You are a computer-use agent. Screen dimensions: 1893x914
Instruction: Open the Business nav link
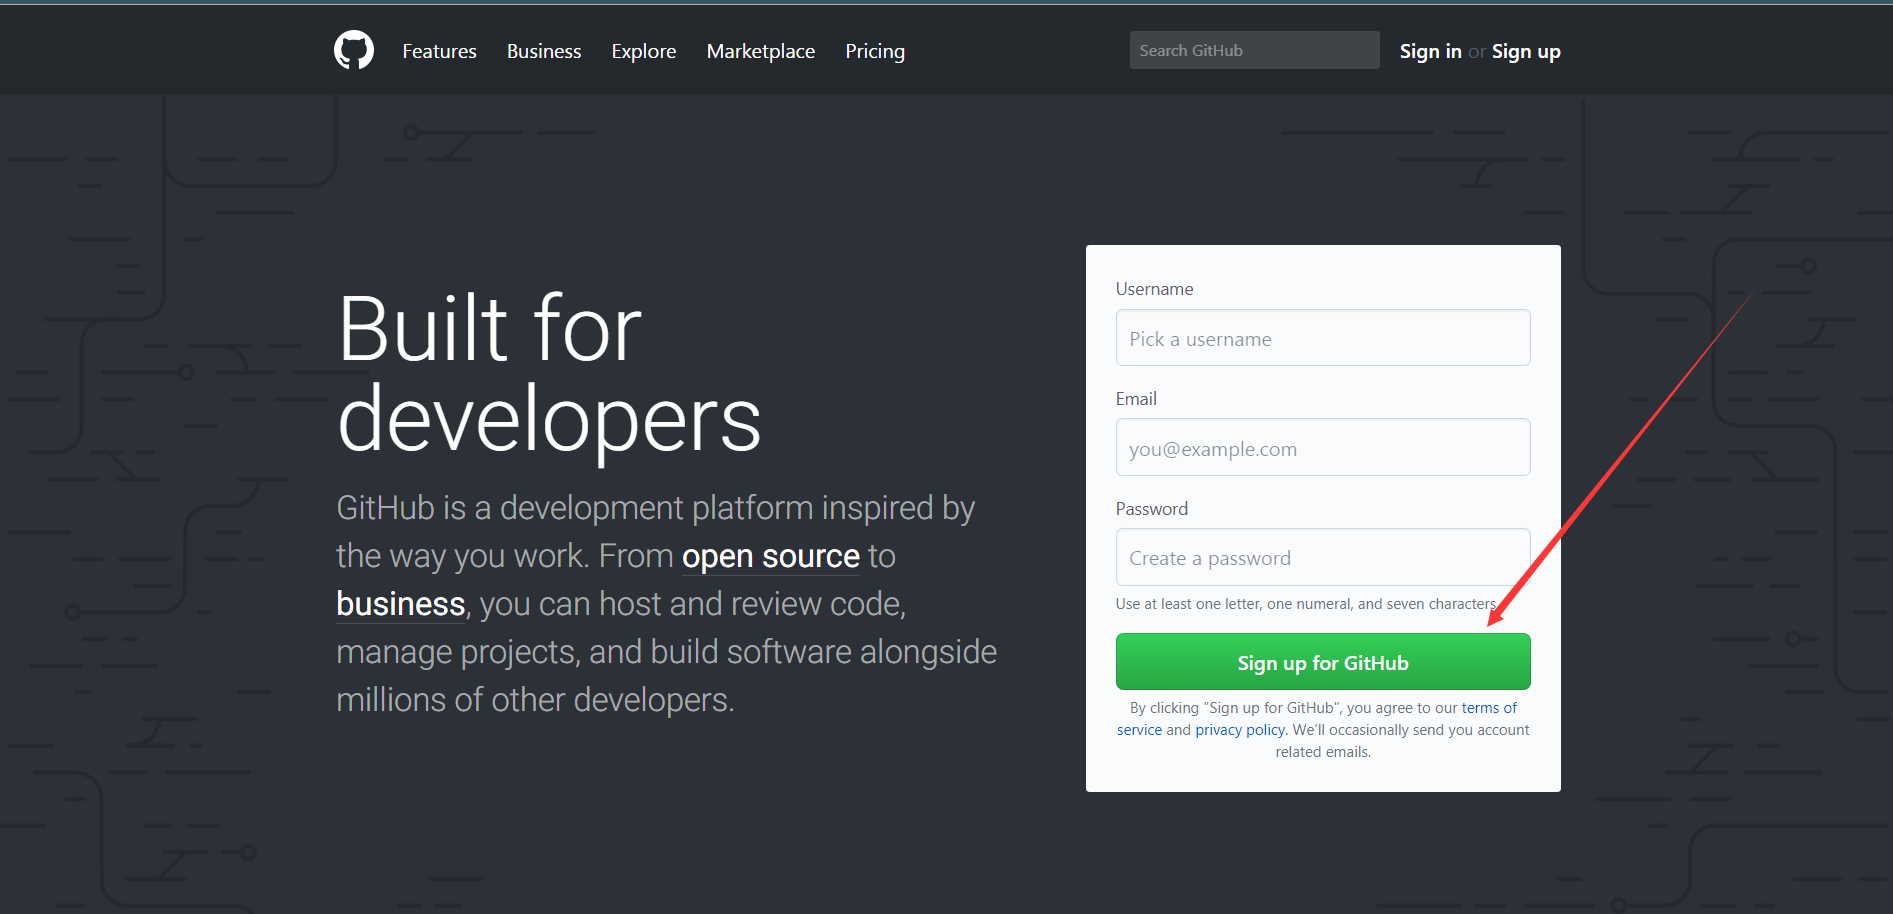[x=544, y=51]
